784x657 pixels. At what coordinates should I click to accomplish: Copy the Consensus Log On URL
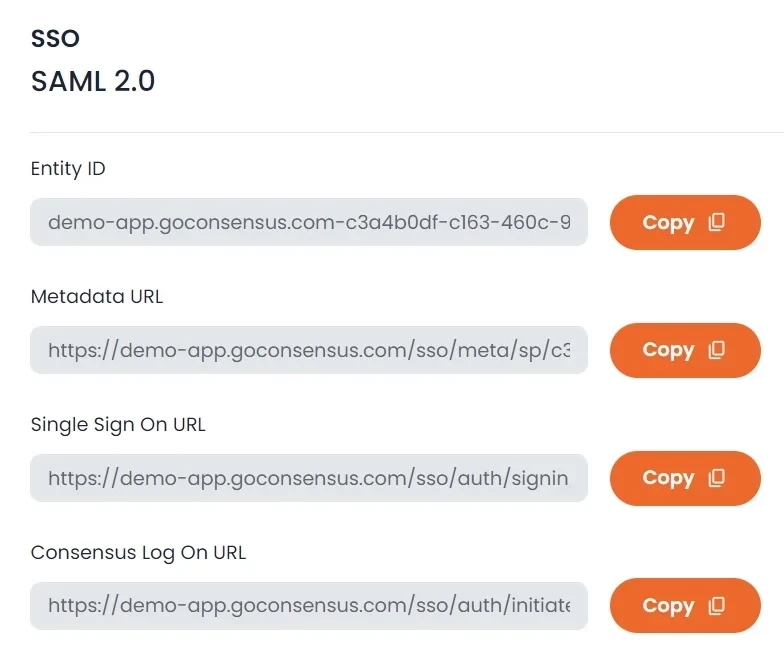pos(685,606)
